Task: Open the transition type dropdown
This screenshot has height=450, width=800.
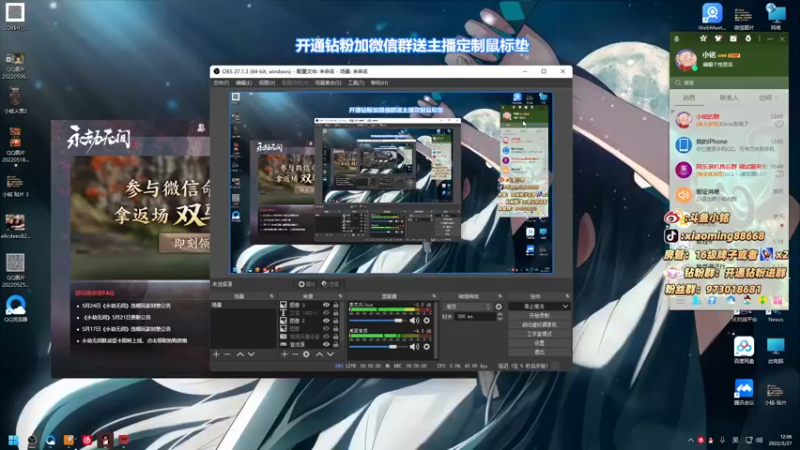Action: [468, 307]
